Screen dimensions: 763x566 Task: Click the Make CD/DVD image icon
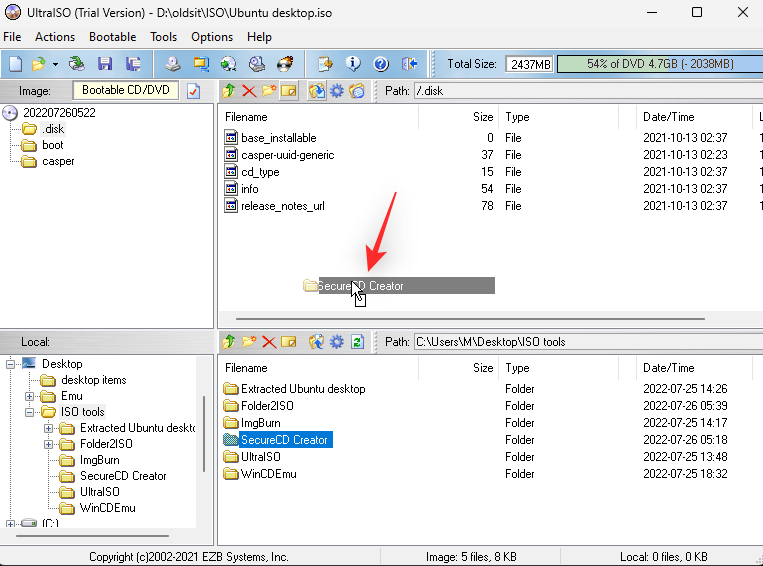pos(172,64)
